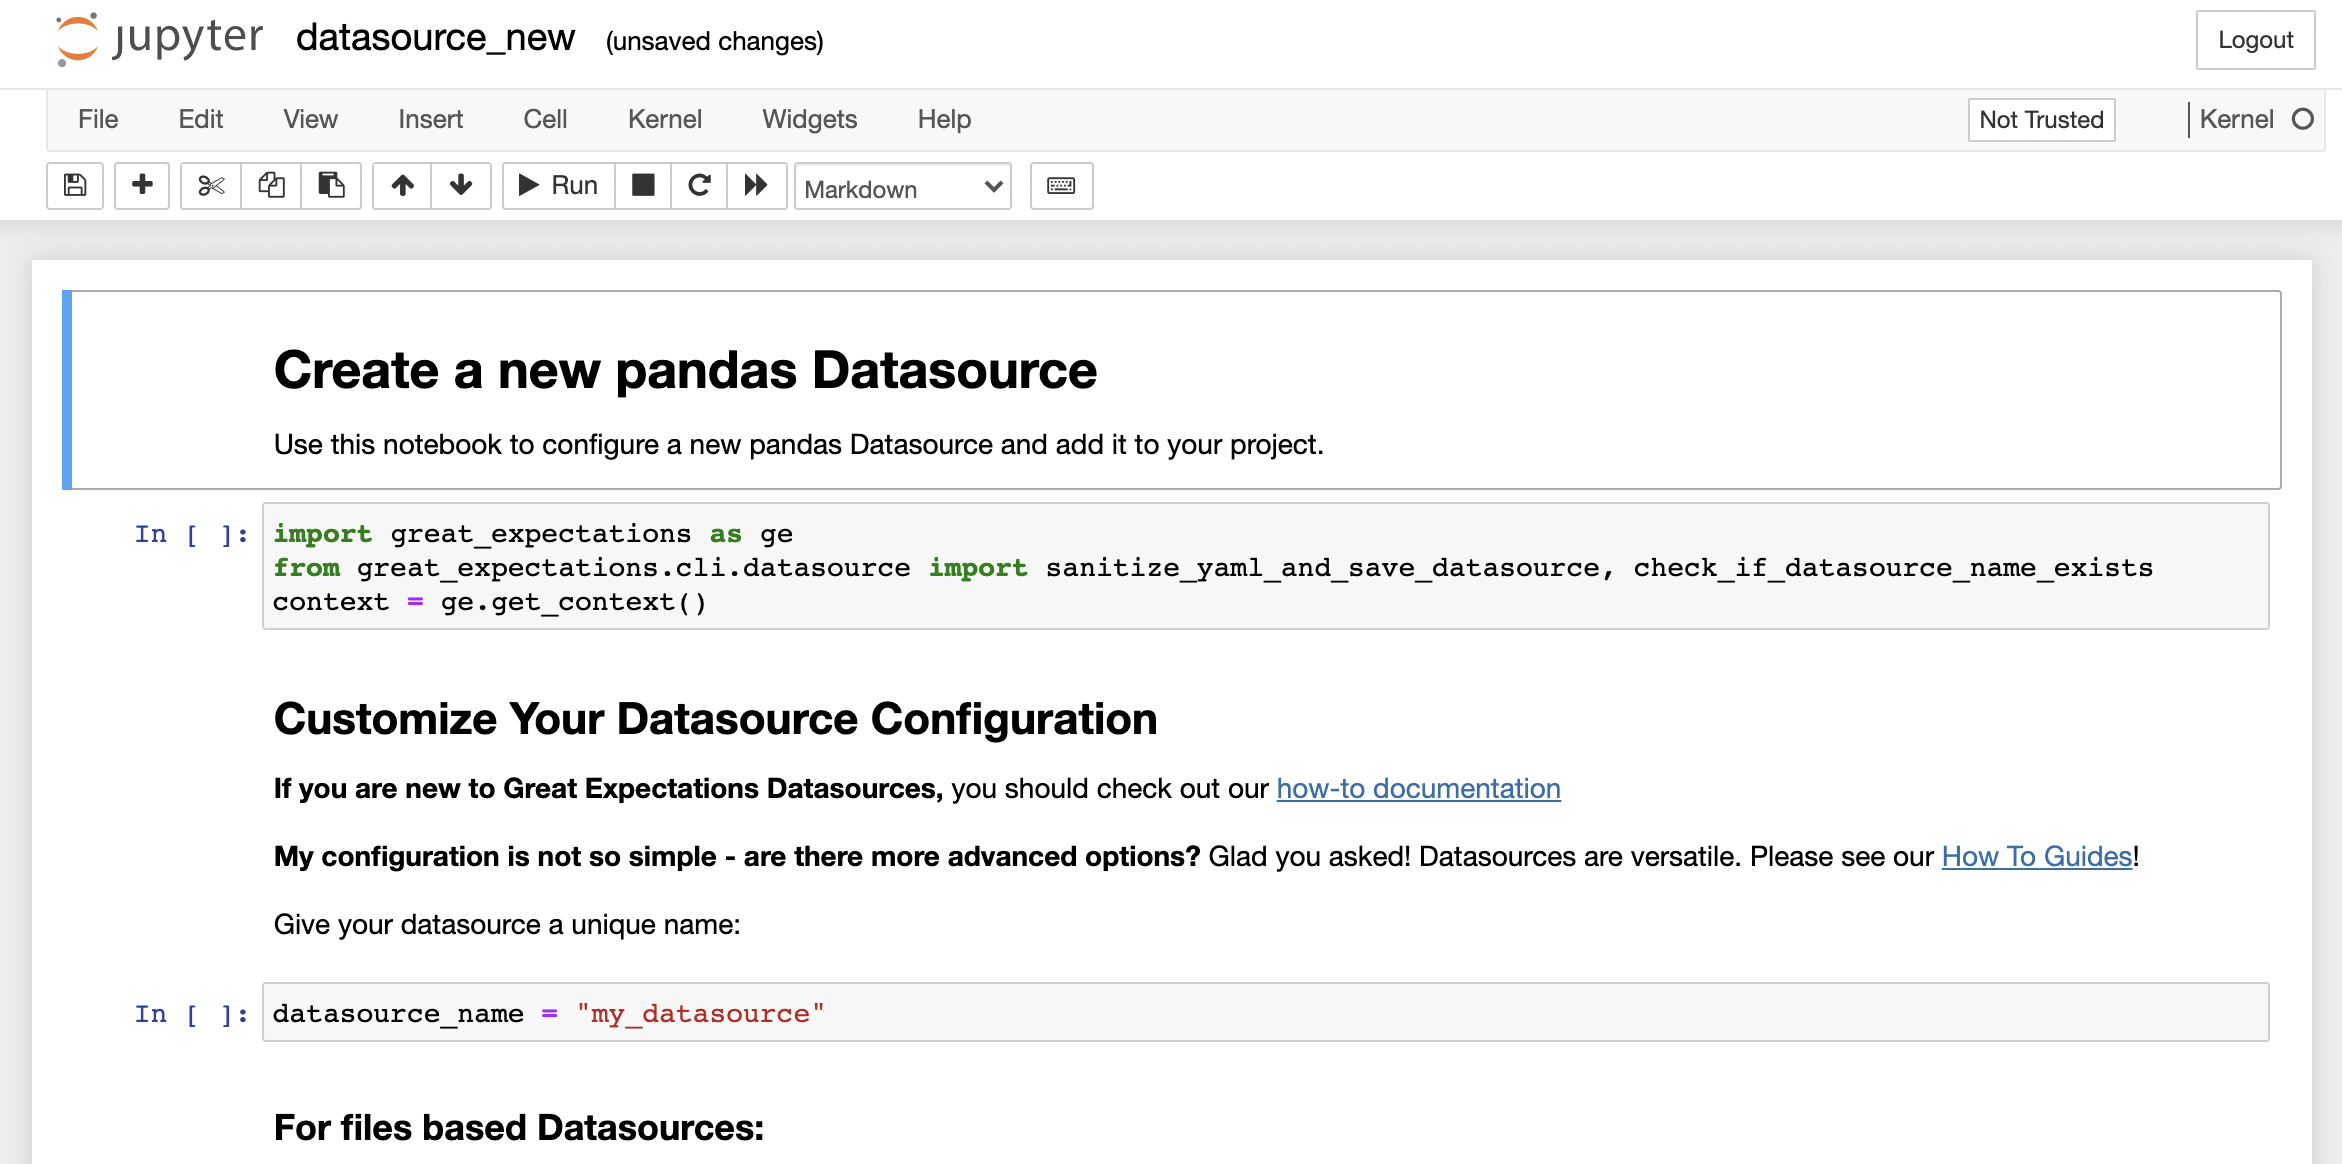Click the 'Give your datasource a unique name' text

click(507, 925)
